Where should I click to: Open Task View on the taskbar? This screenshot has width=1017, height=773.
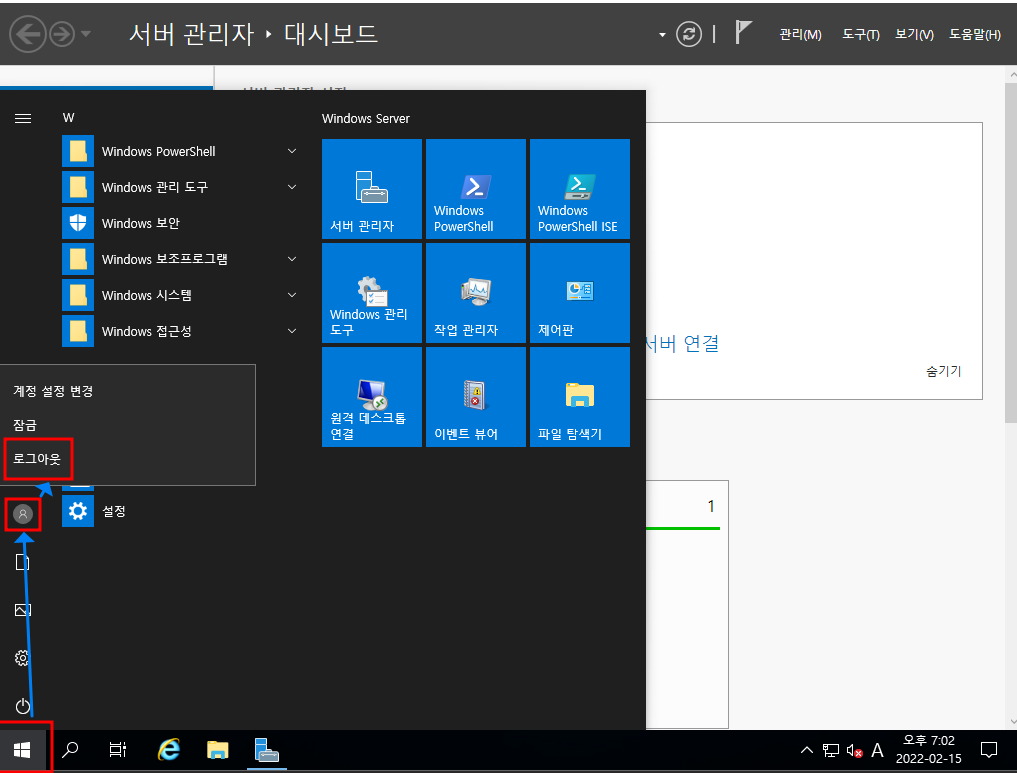117,750
